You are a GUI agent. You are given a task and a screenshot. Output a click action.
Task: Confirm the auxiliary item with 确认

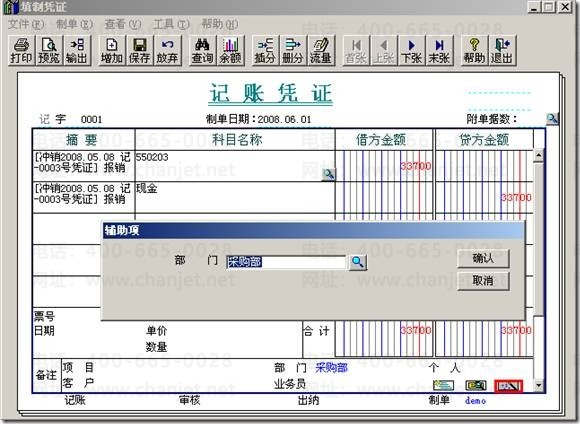[x=483, y=258]
